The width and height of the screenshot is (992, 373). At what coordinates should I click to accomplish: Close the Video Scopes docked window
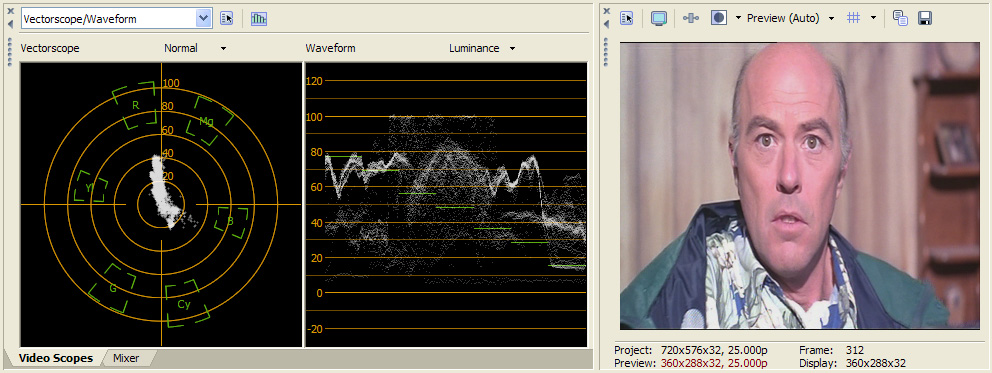tap(10, 11)
